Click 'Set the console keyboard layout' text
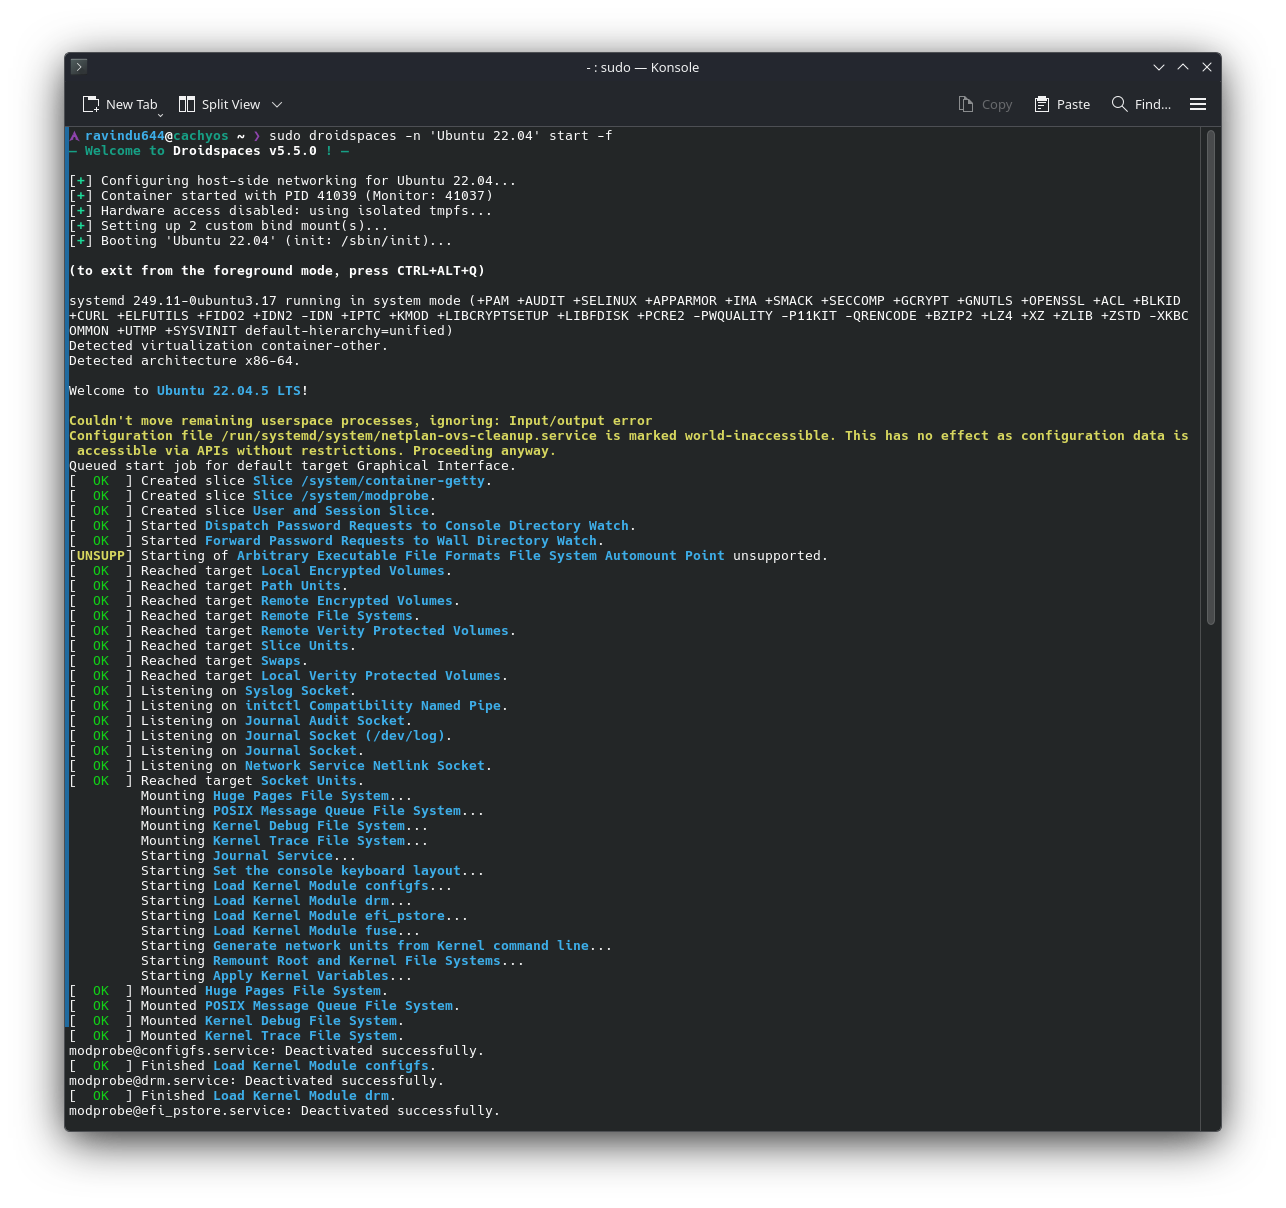The height and width of the screenshot is (1208, 1286). [x=337, y=871]
